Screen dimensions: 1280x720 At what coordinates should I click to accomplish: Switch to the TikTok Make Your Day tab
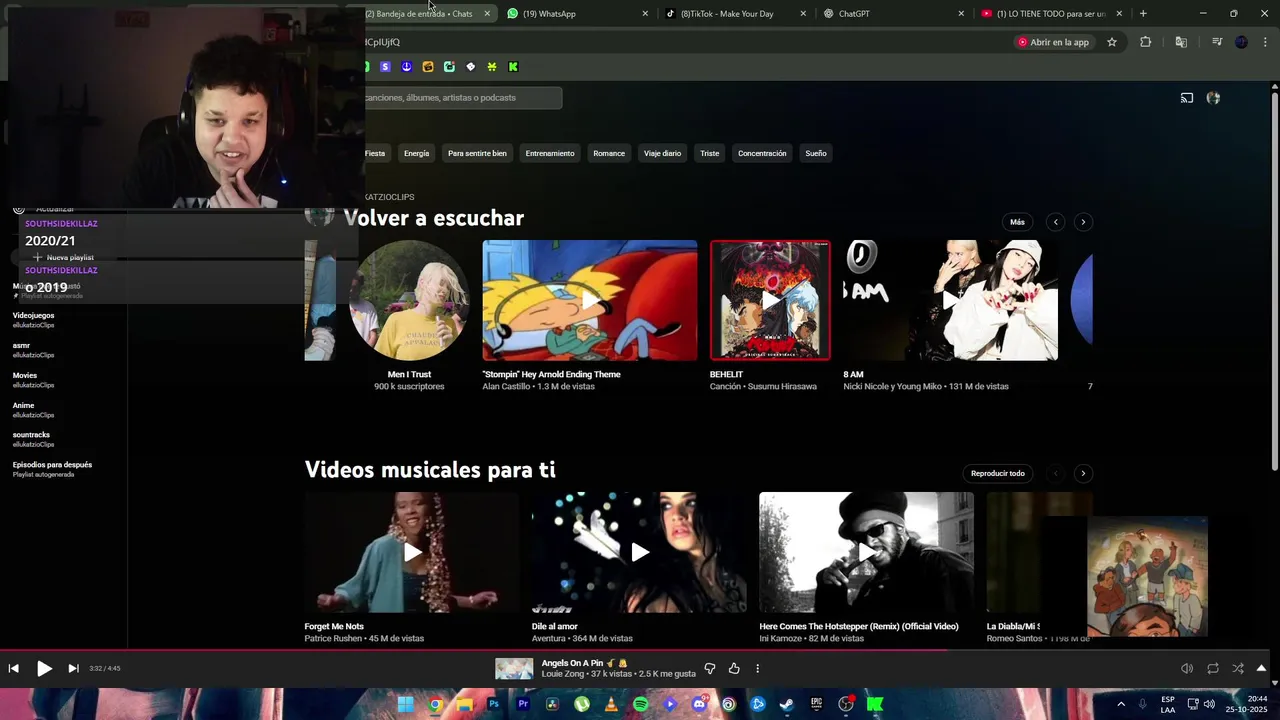click(735, 14)
